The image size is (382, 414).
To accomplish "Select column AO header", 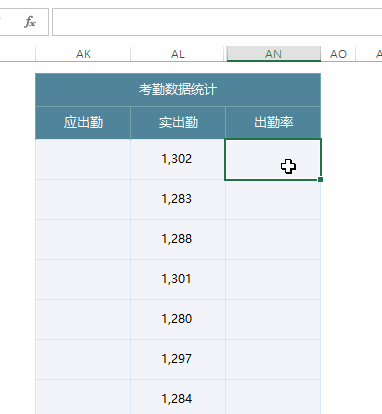I will [338, 54].
